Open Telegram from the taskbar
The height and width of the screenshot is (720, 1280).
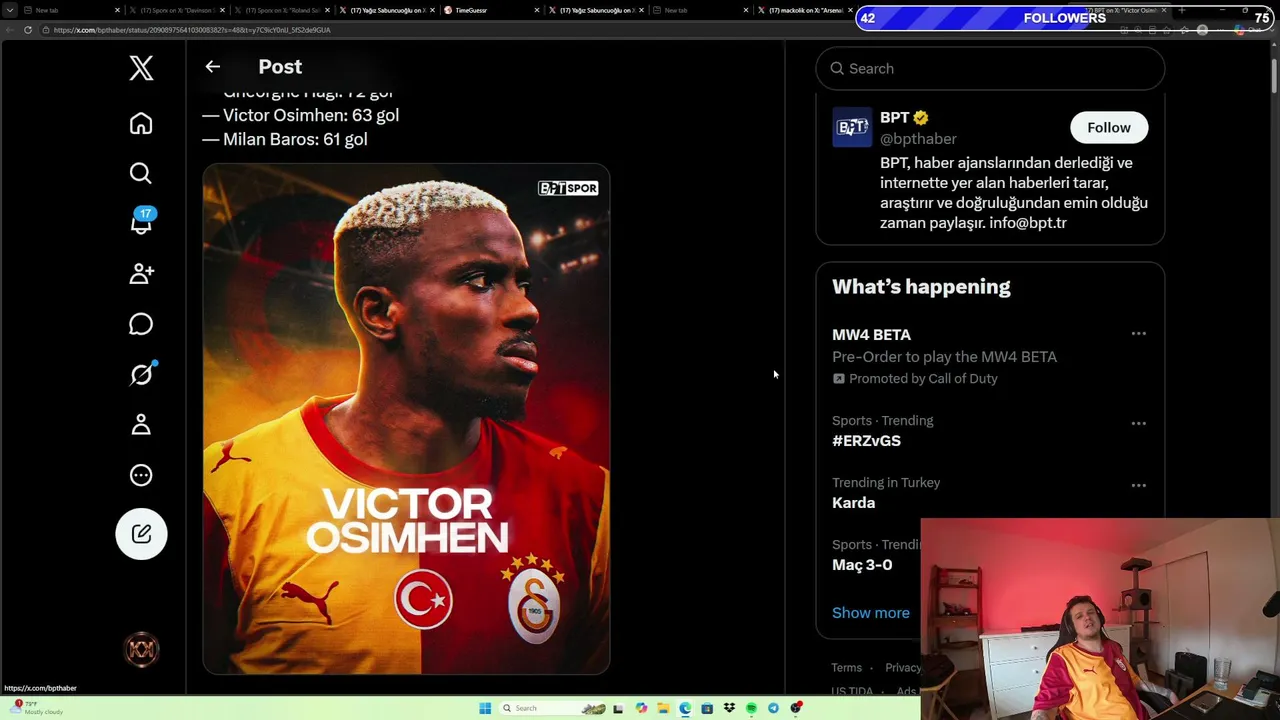773,708
